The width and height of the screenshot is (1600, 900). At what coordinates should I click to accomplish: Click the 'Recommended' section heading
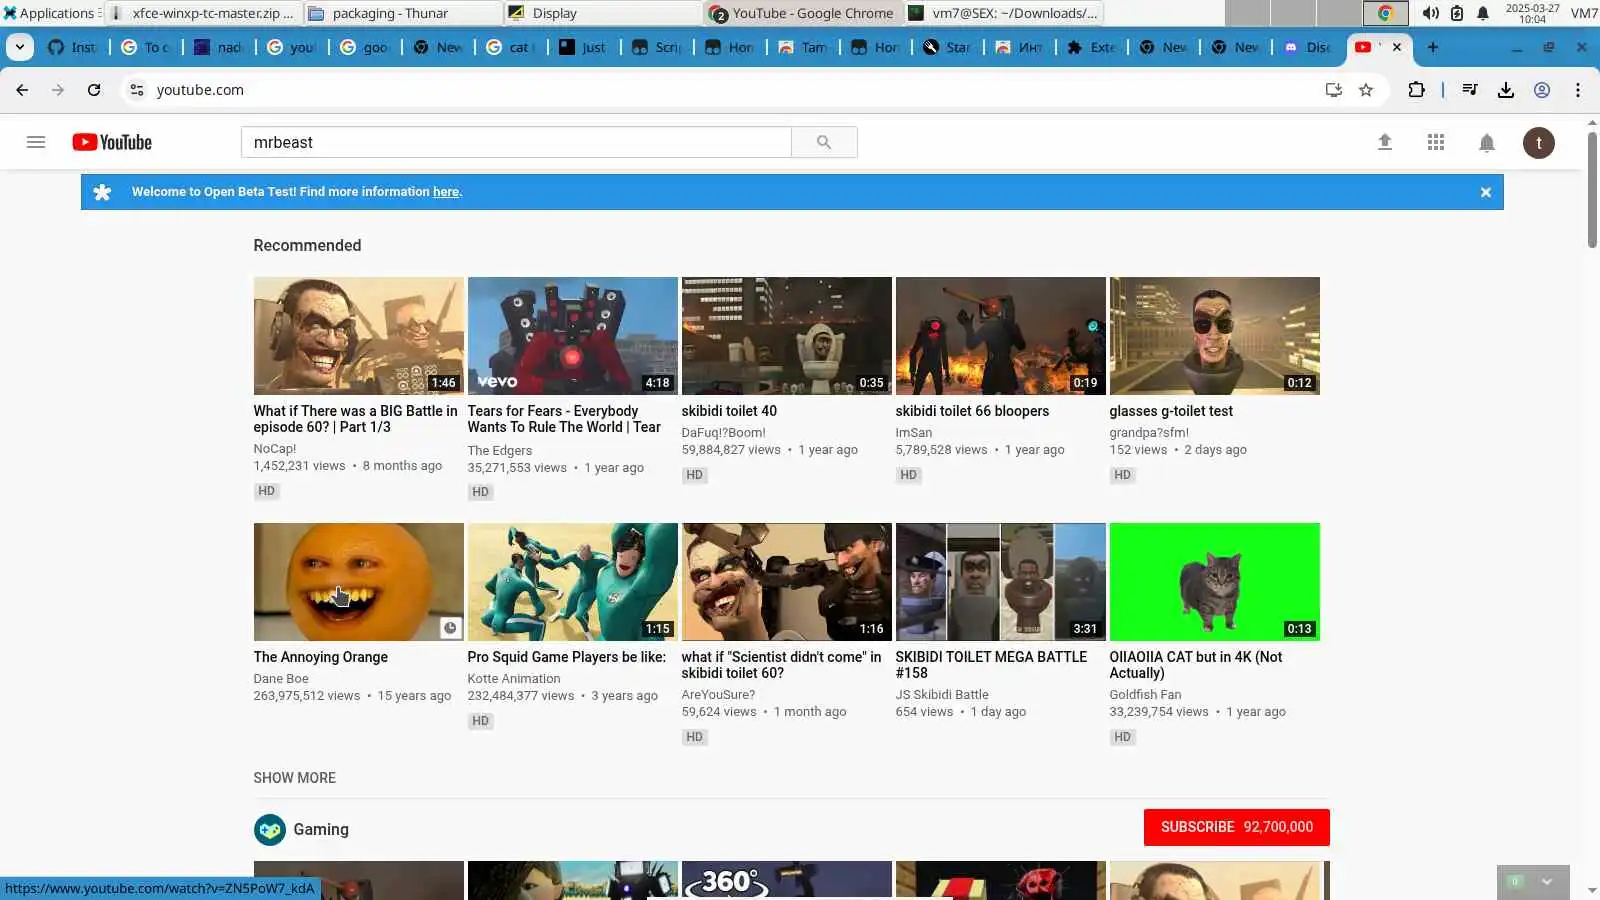(x=307, y=246)
